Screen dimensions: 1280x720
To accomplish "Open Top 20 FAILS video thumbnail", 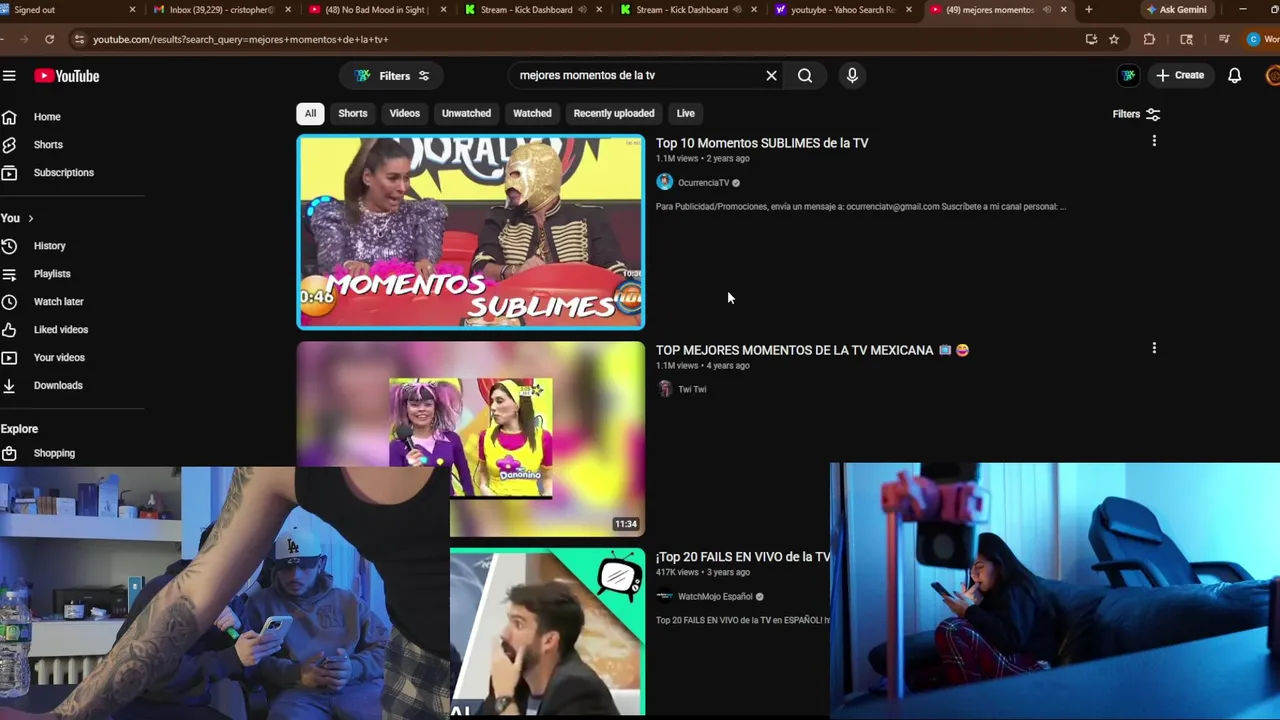I will tap(547, 632).
